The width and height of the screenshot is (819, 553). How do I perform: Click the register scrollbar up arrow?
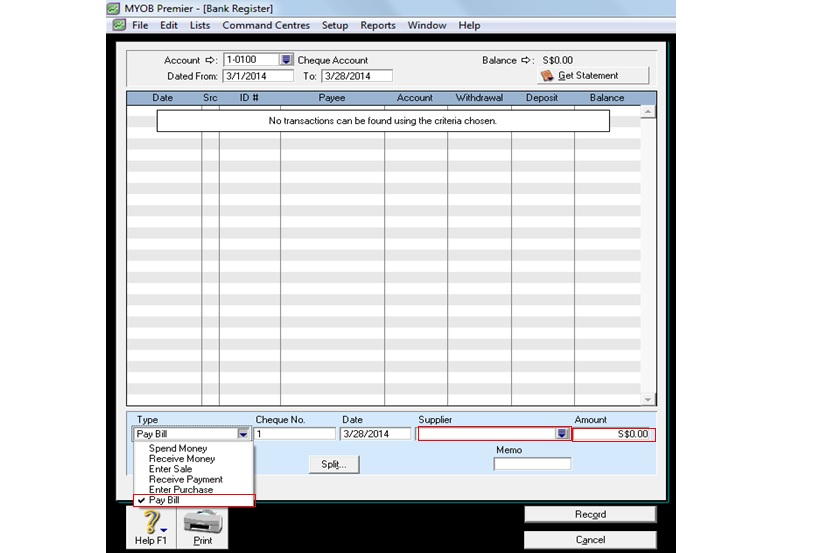pos(648,112)
